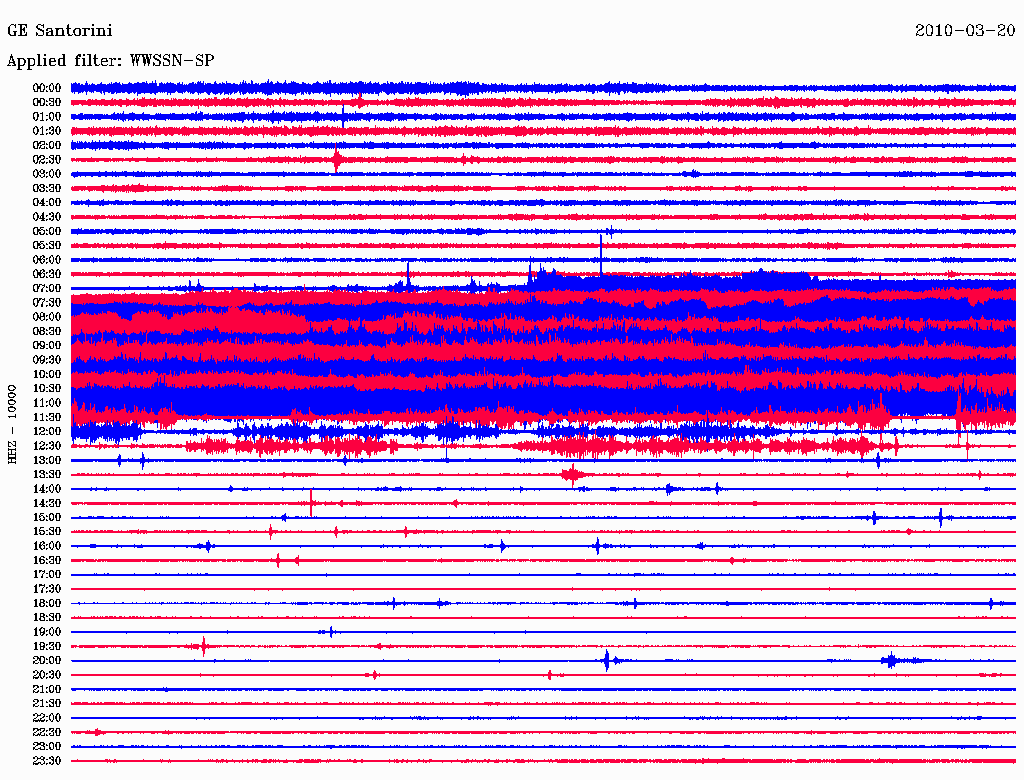Click the 04:00 time label
The width and height of the screenshot is (1024, 780).
(x=47, y=203)
